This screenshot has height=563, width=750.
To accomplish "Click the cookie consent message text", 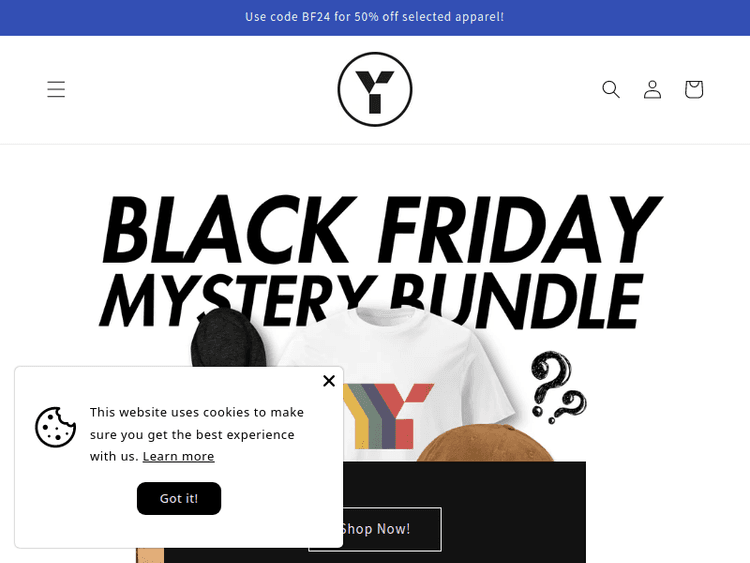I will tap(197, 434).
